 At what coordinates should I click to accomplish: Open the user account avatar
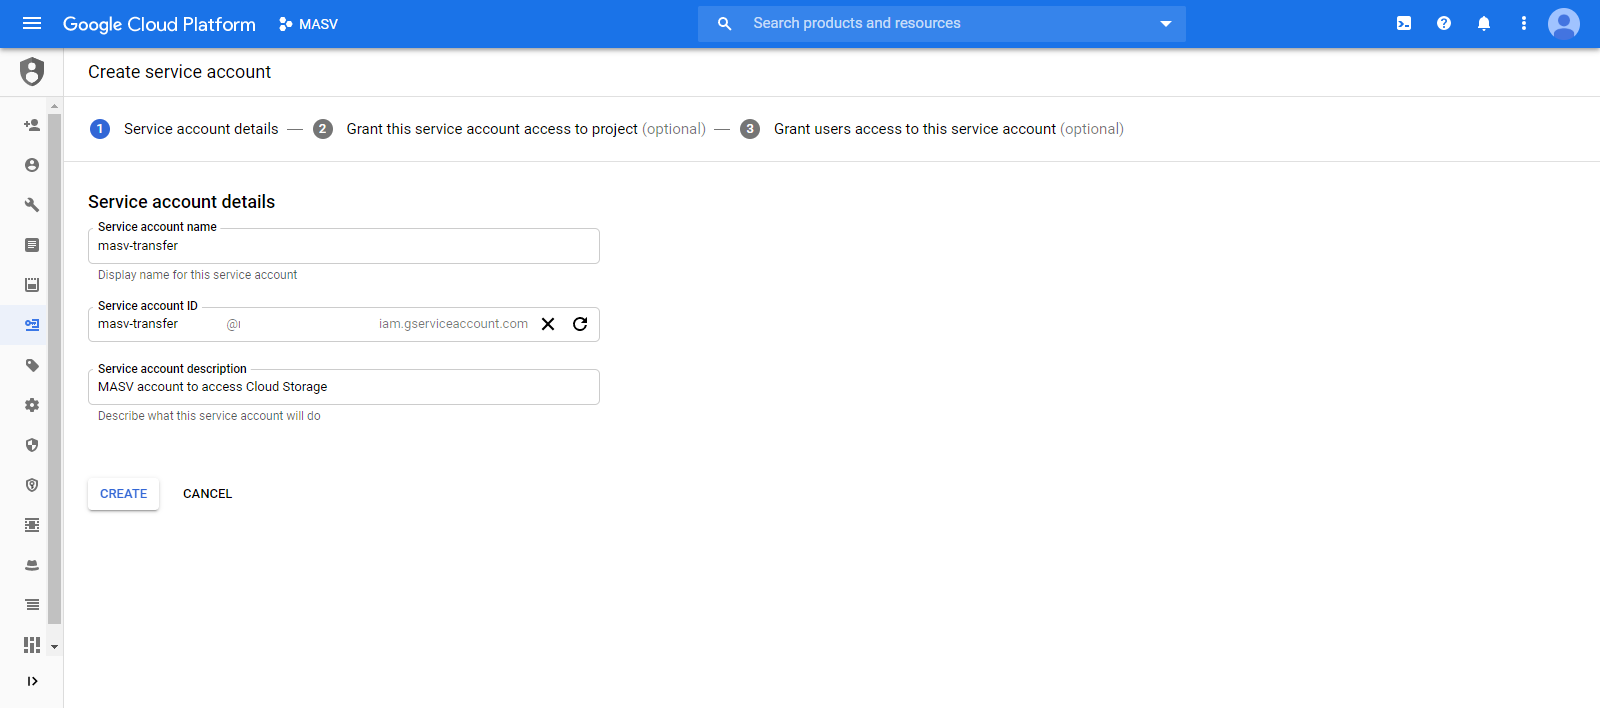[1564, 23]
